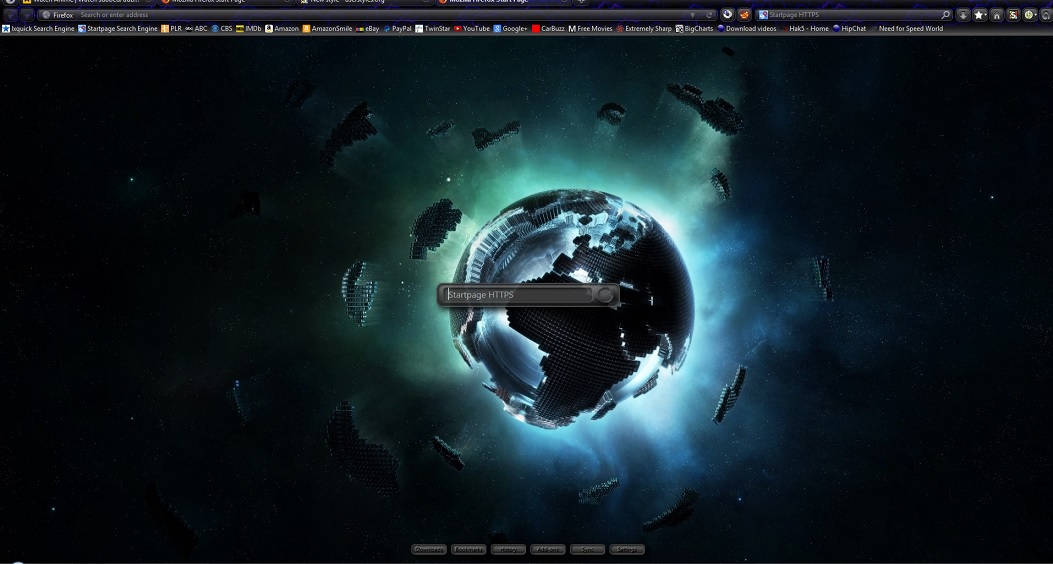Switch to the New Style userstyles.org tab
1053x564 pixels.
point(363,2)
